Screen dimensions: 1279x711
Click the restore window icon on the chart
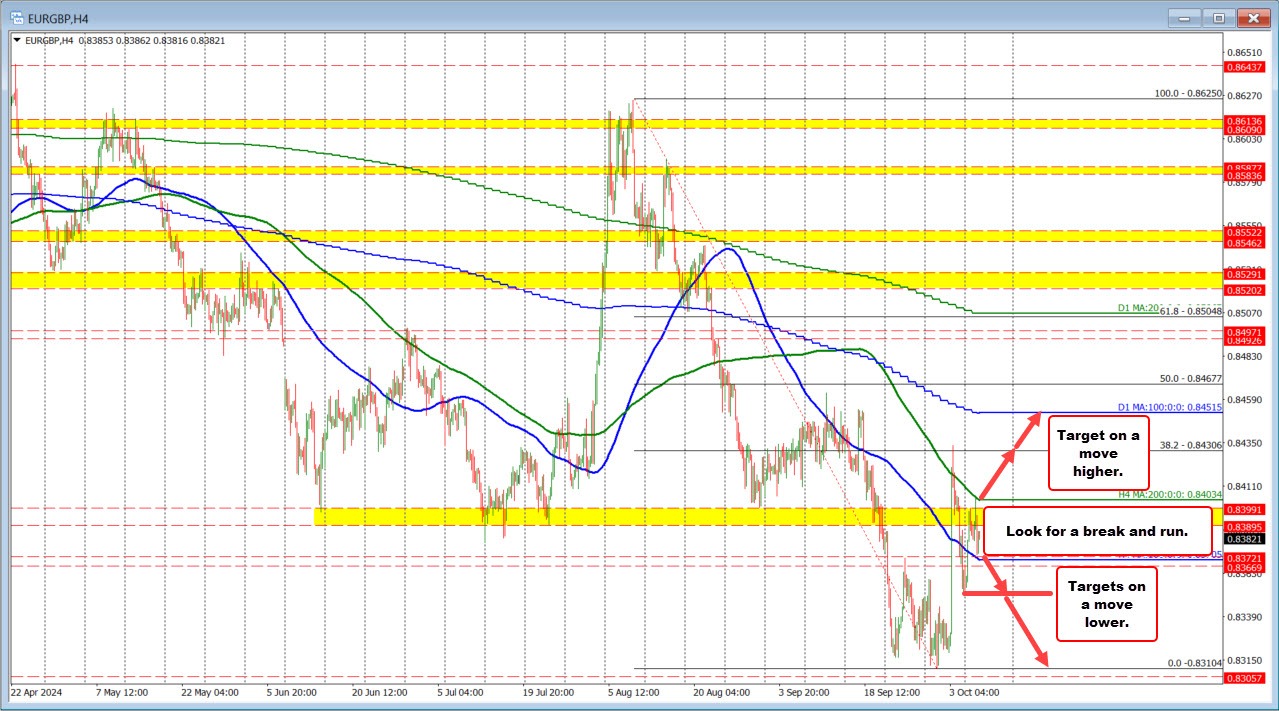[x=1217, y=17]
